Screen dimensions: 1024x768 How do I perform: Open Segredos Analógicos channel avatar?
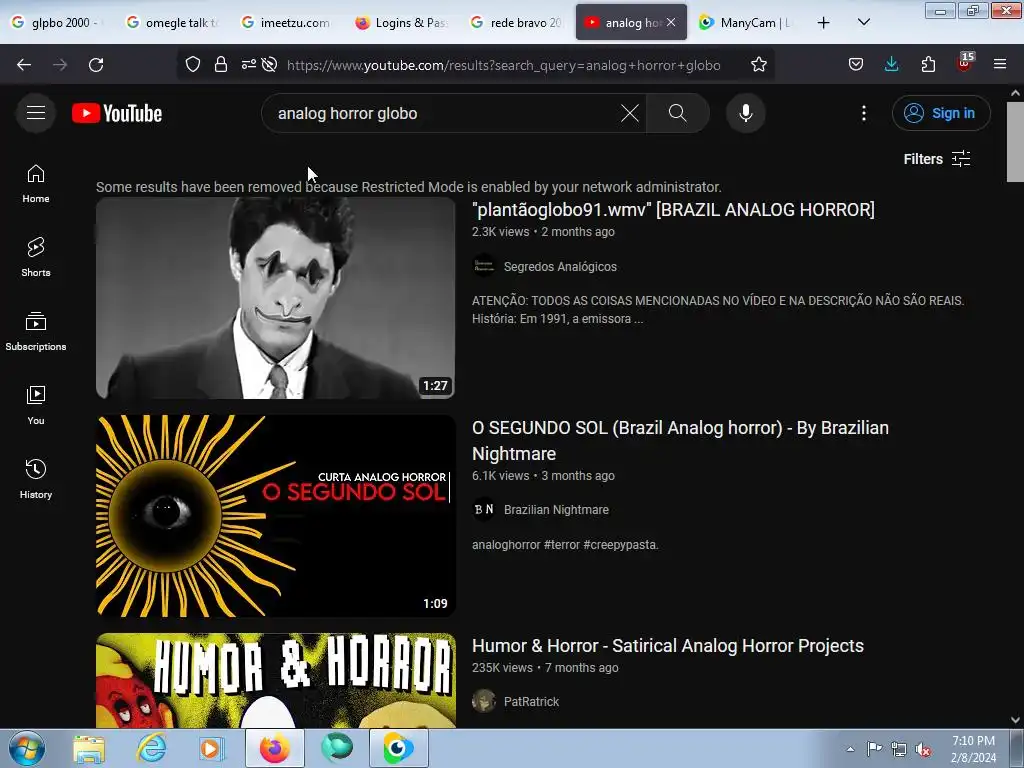click(x=484, y=266)
